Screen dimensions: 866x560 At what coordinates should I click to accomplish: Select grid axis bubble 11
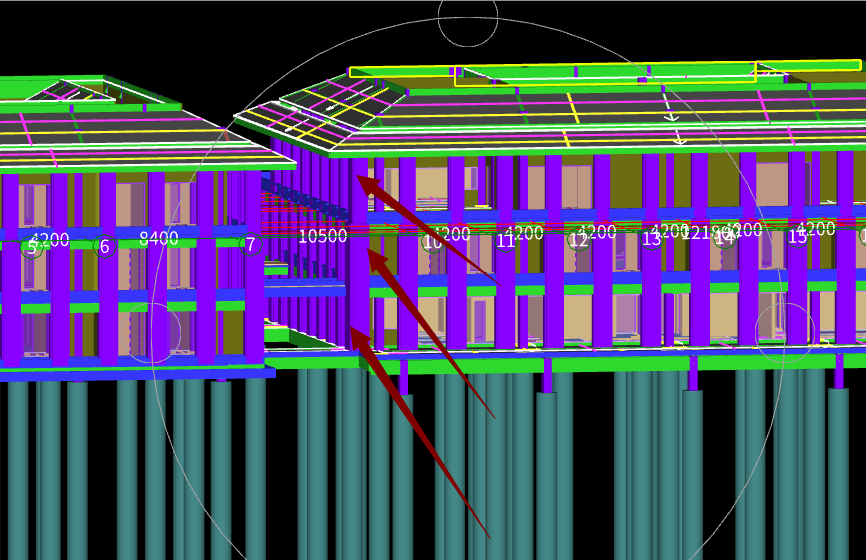[505, 241]
